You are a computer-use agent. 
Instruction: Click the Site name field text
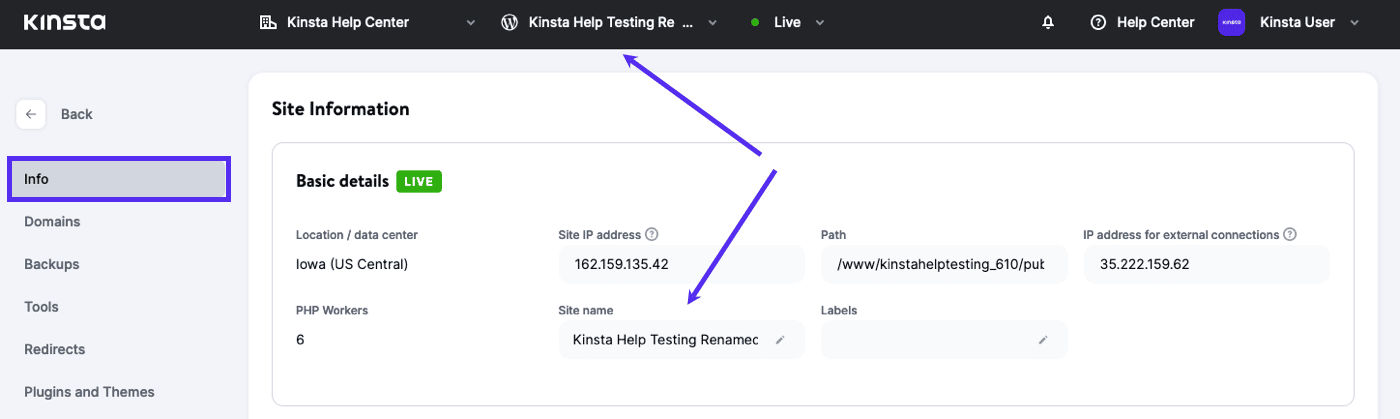click(x=665, y=340)
